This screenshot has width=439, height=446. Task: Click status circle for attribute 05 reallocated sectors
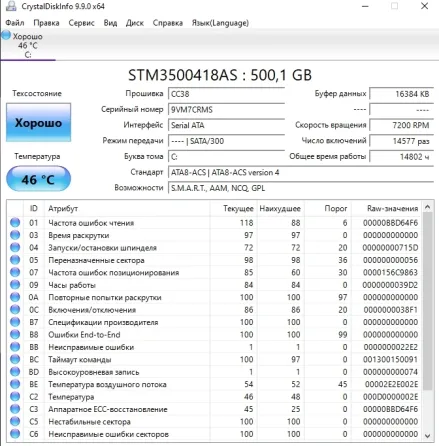point(15,260)
